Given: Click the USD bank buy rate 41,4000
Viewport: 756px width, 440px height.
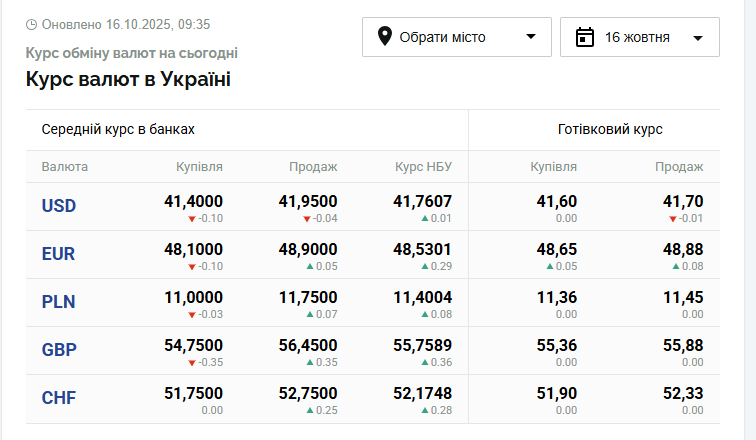Looking at the screenshot, I should tap(193, 202).
